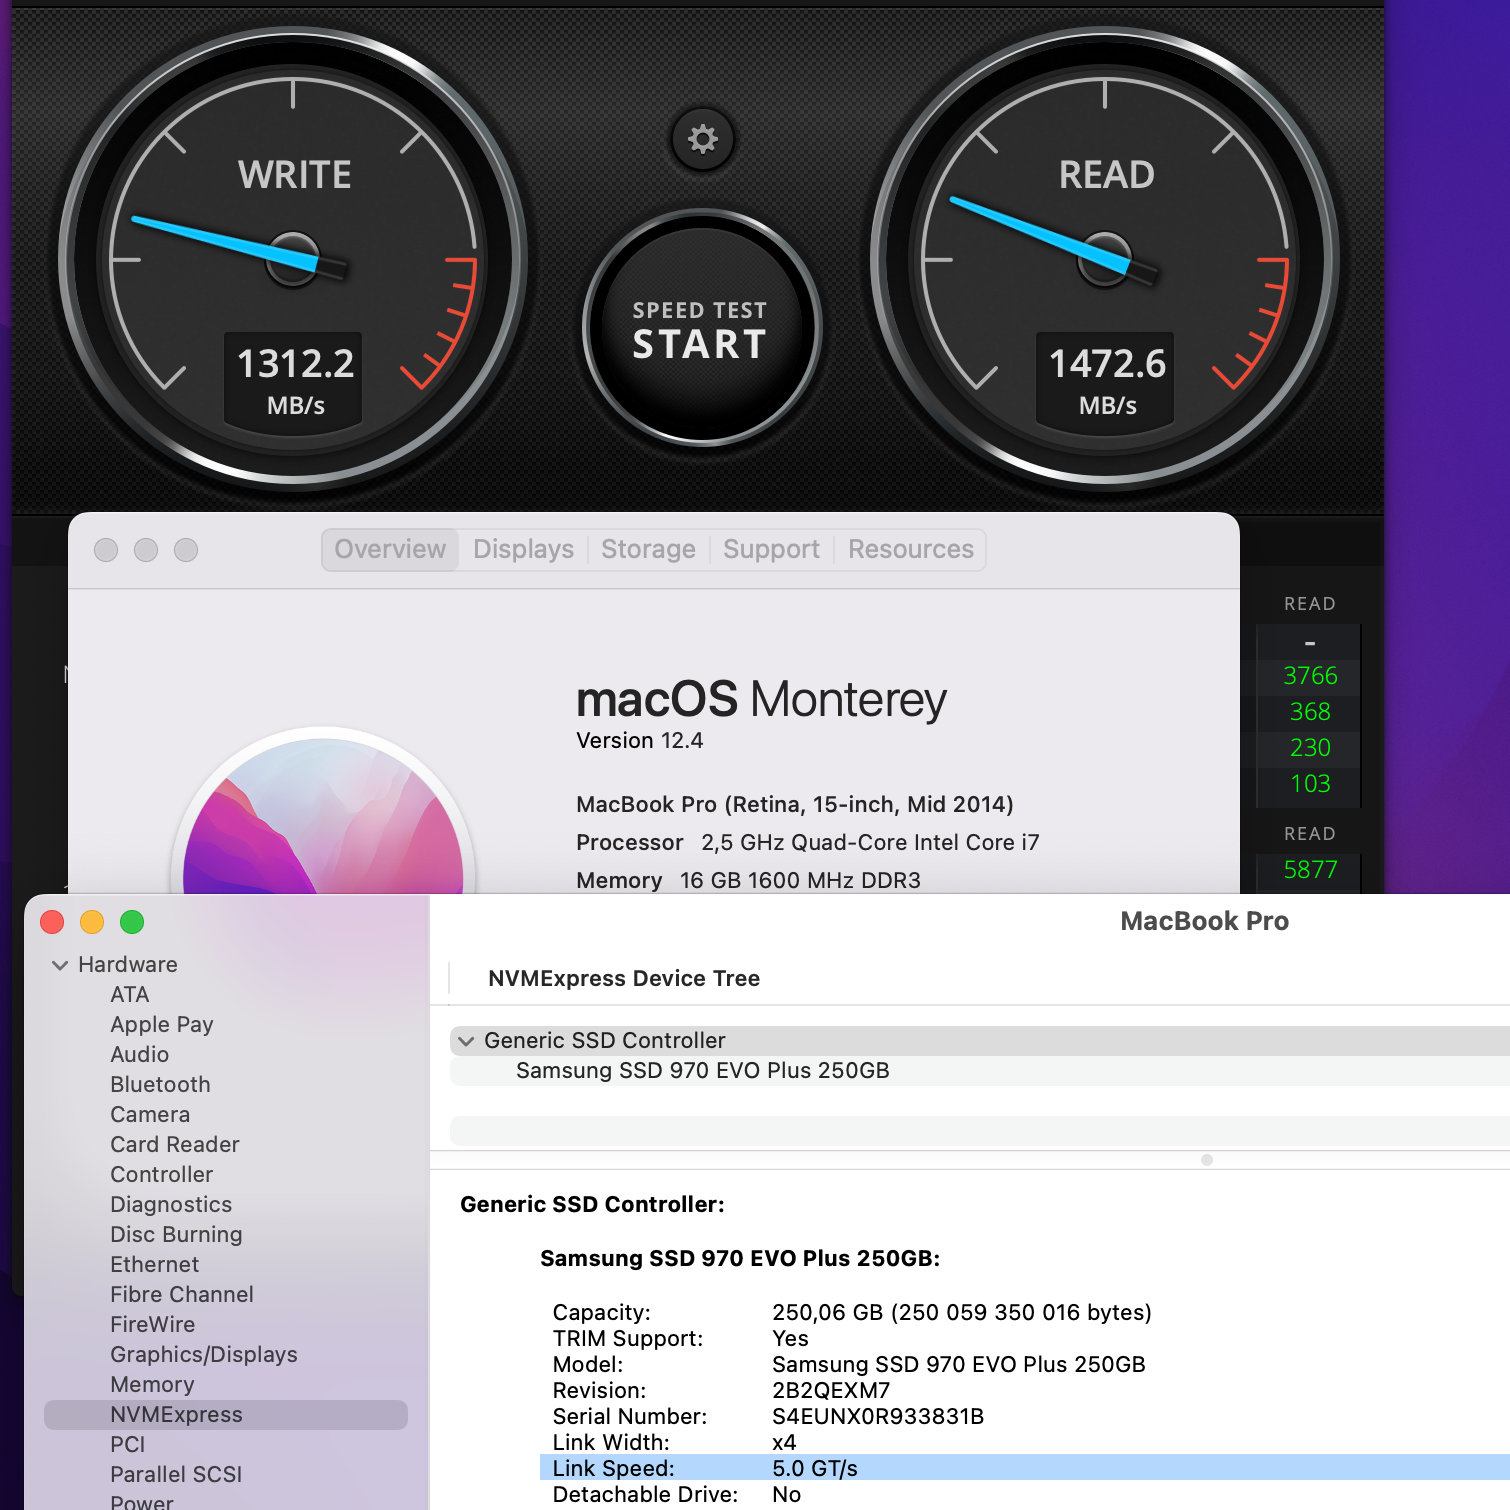Screen dimensions: 1510x1510
Task: Select Apple Pay in the sidebar
Action: tap(161, 1024)
